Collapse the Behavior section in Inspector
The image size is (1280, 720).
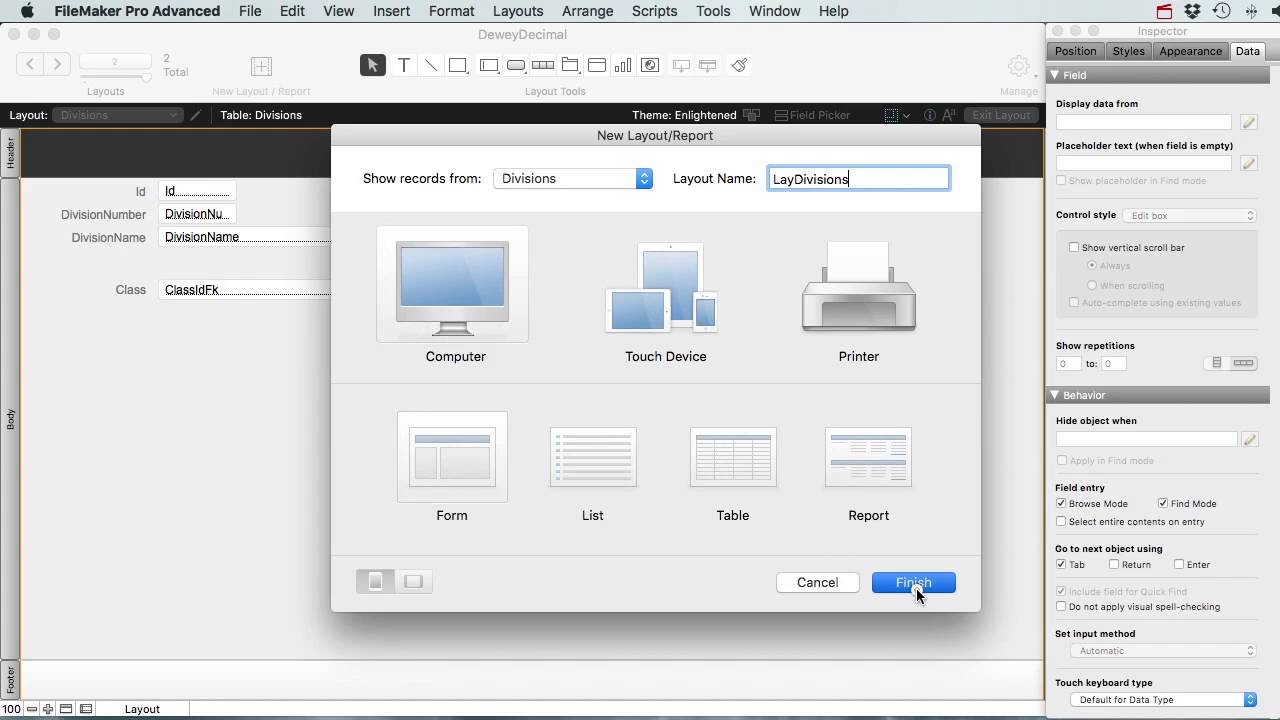1054,395
